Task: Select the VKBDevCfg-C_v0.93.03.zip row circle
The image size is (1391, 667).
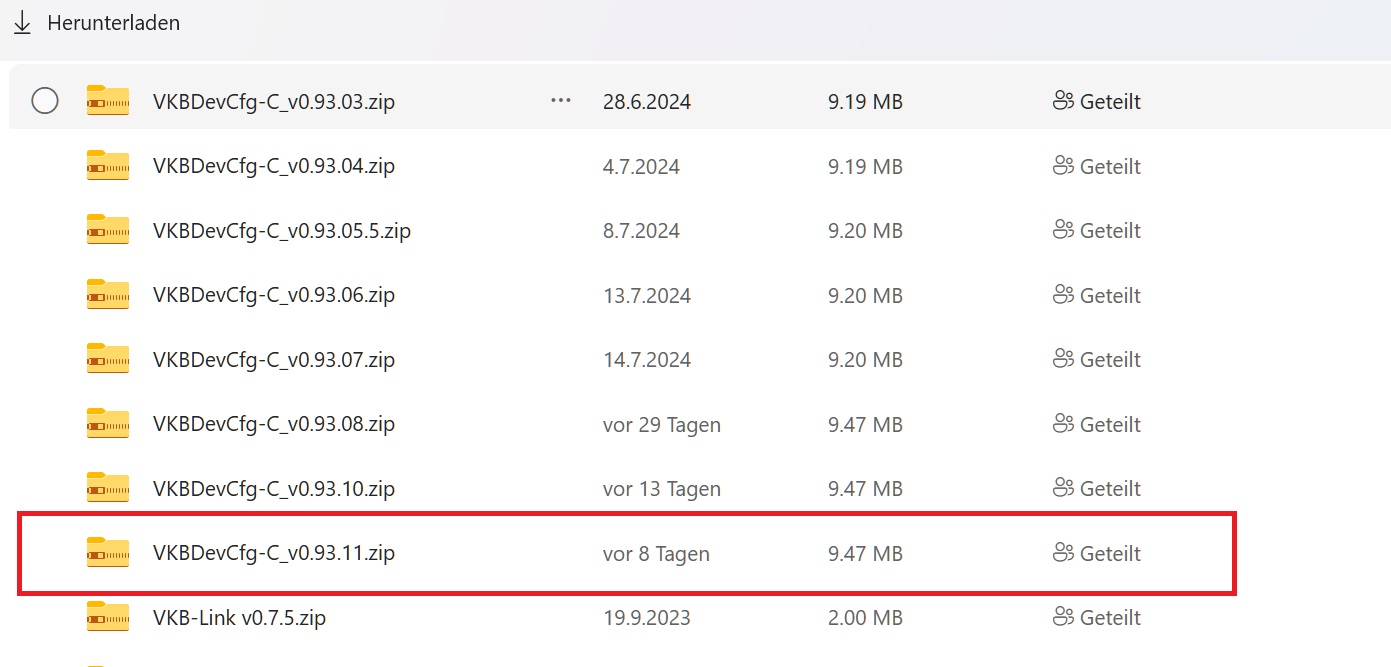Action: pyautogui.click(x=45, y=101)
